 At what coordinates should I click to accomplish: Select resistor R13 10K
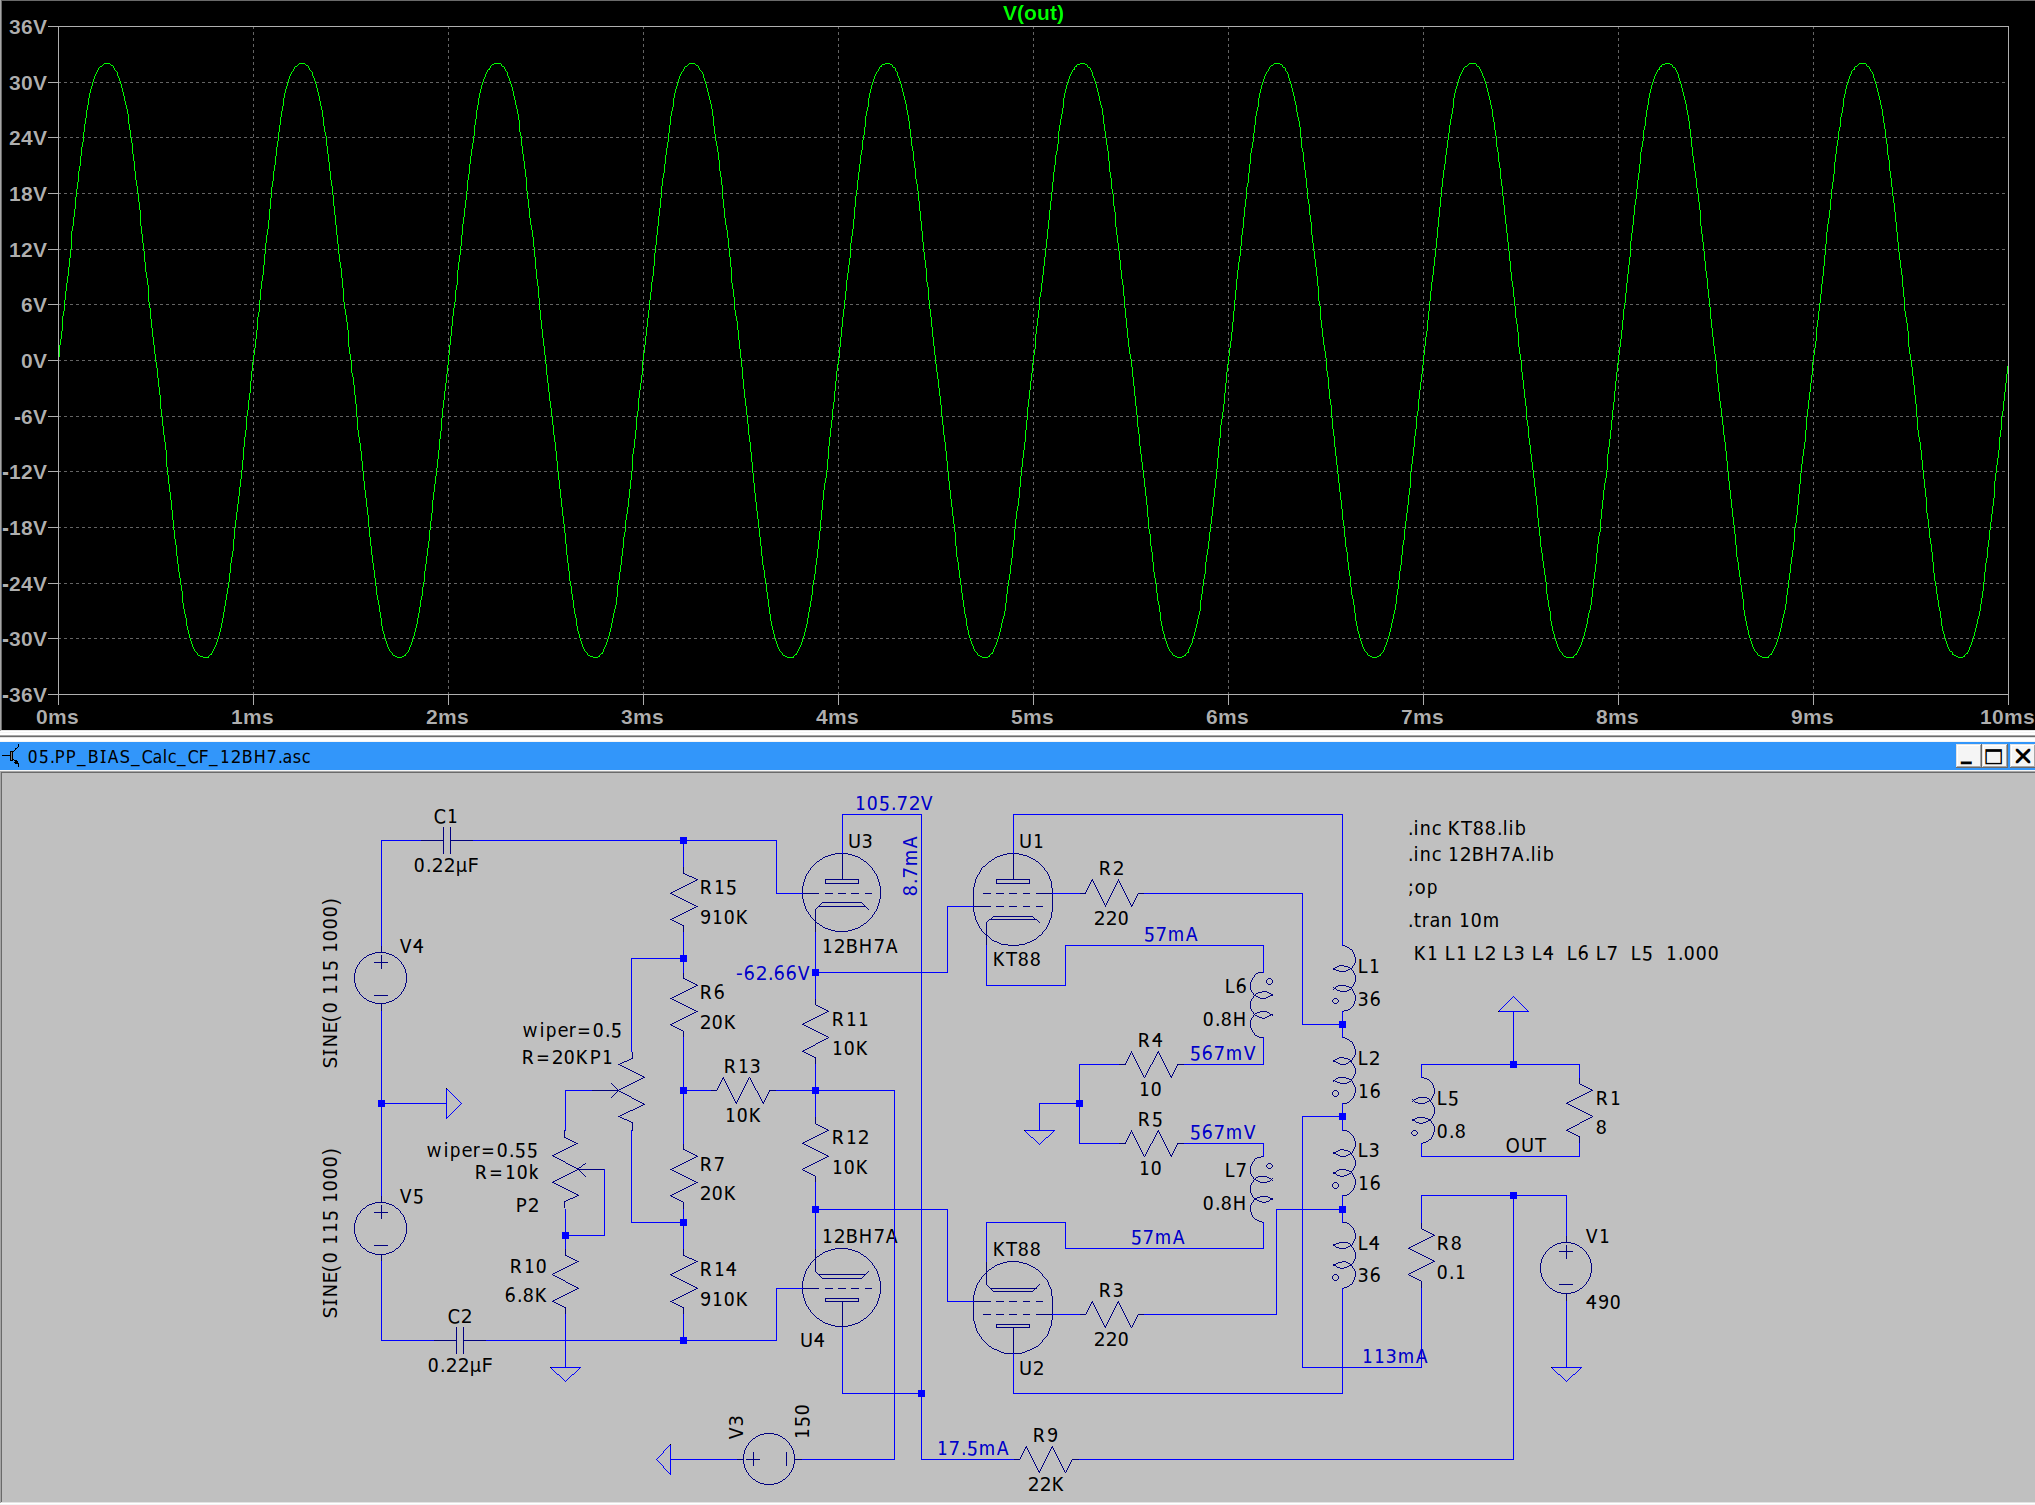[x=743, y=1091]
